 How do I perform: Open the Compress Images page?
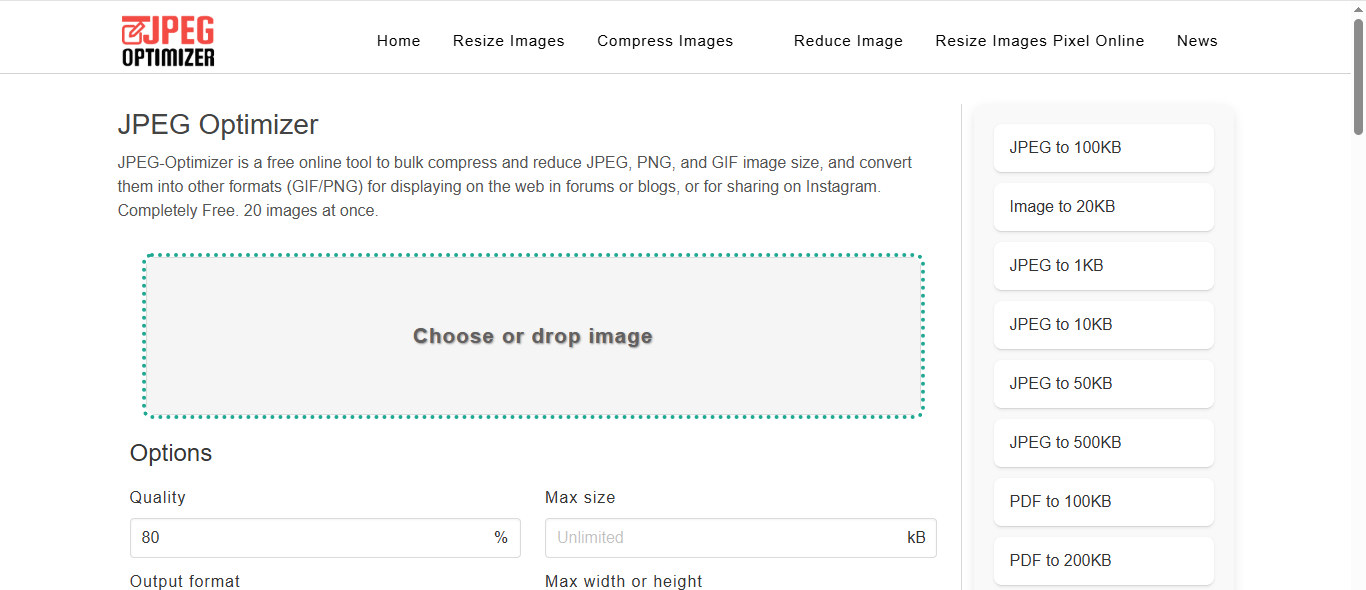pyautogui.click(x=665, y=40)
